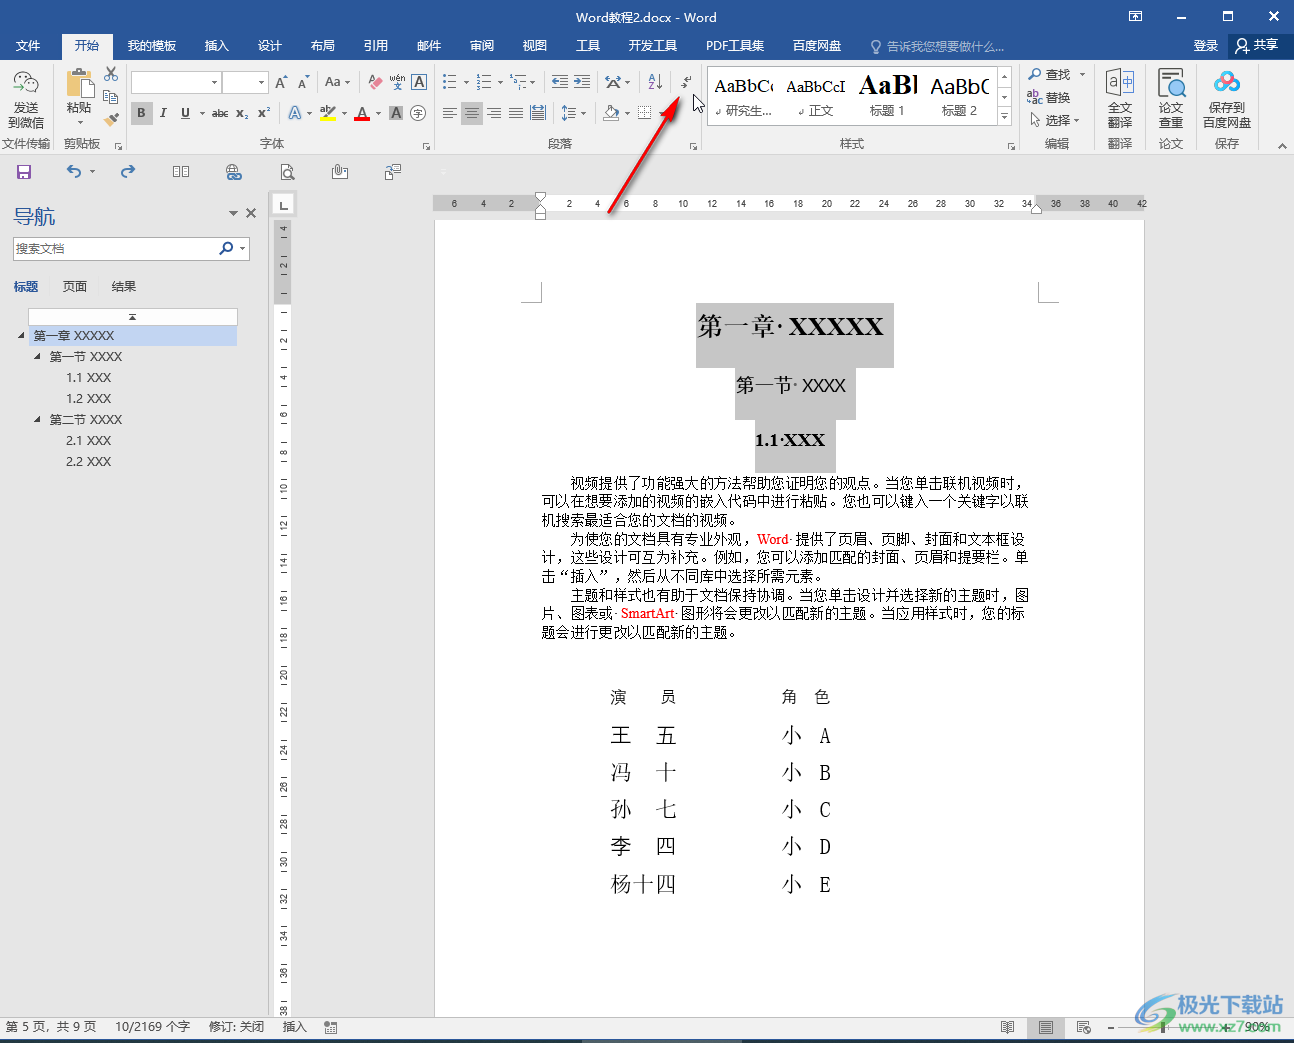Show the 页面 tab in navigation pane
The image size is (1294, 1043).
click(x=75, y=286)
